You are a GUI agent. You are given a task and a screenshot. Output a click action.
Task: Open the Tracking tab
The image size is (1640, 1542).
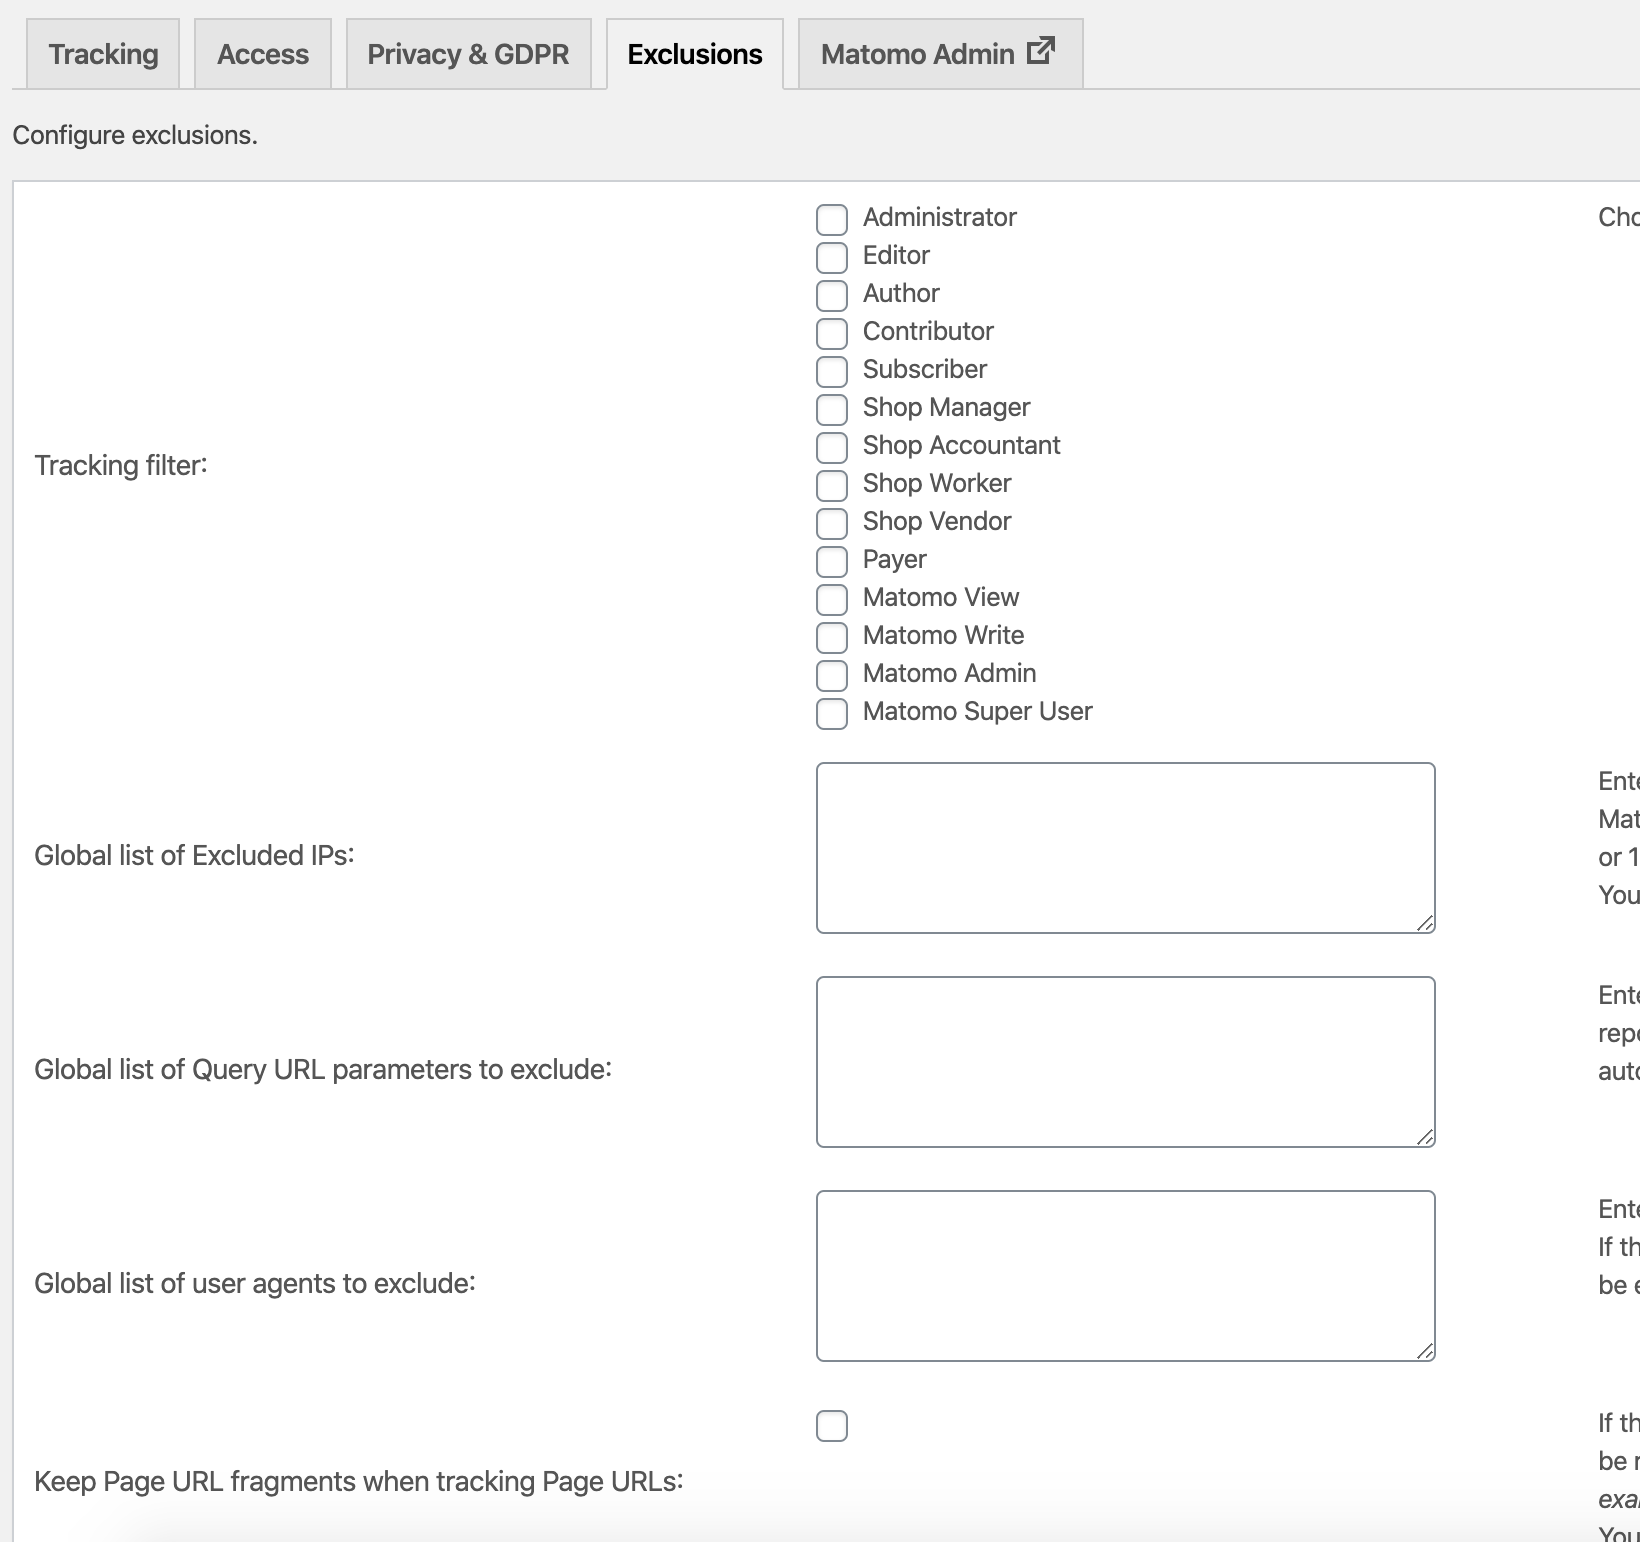103,54
